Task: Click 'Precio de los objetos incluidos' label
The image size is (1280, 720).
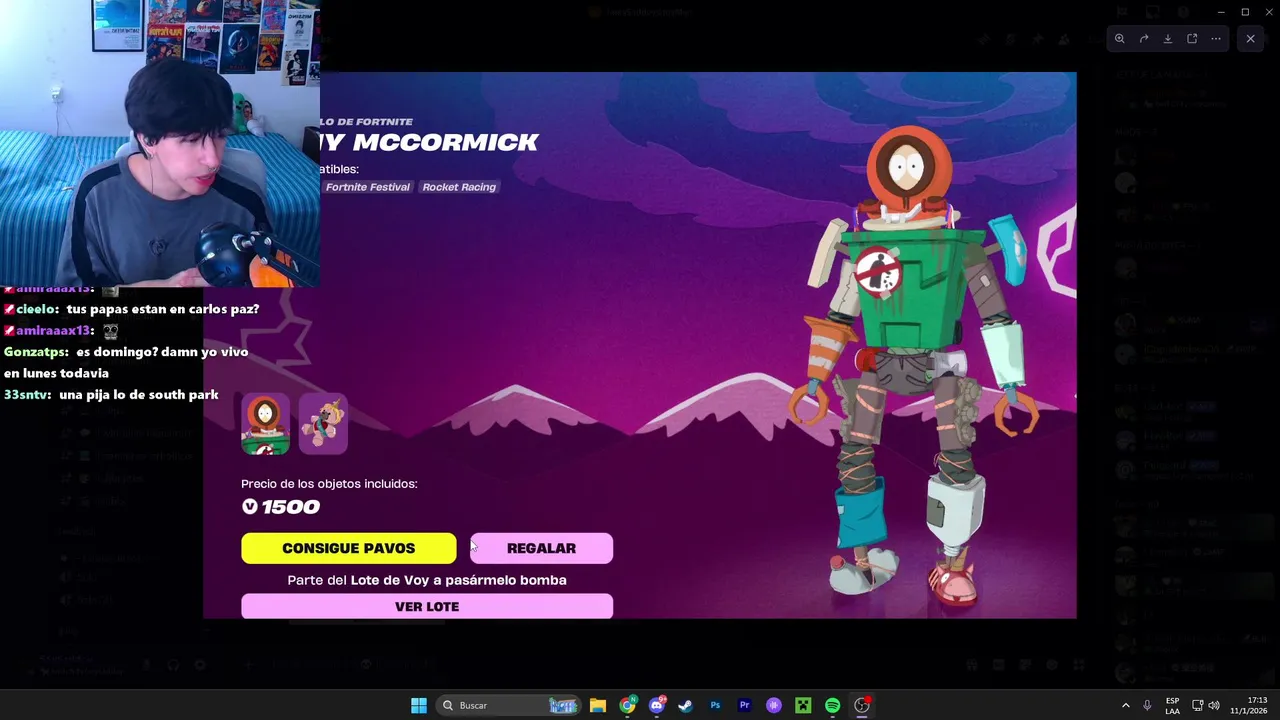Action: (329, 484)
